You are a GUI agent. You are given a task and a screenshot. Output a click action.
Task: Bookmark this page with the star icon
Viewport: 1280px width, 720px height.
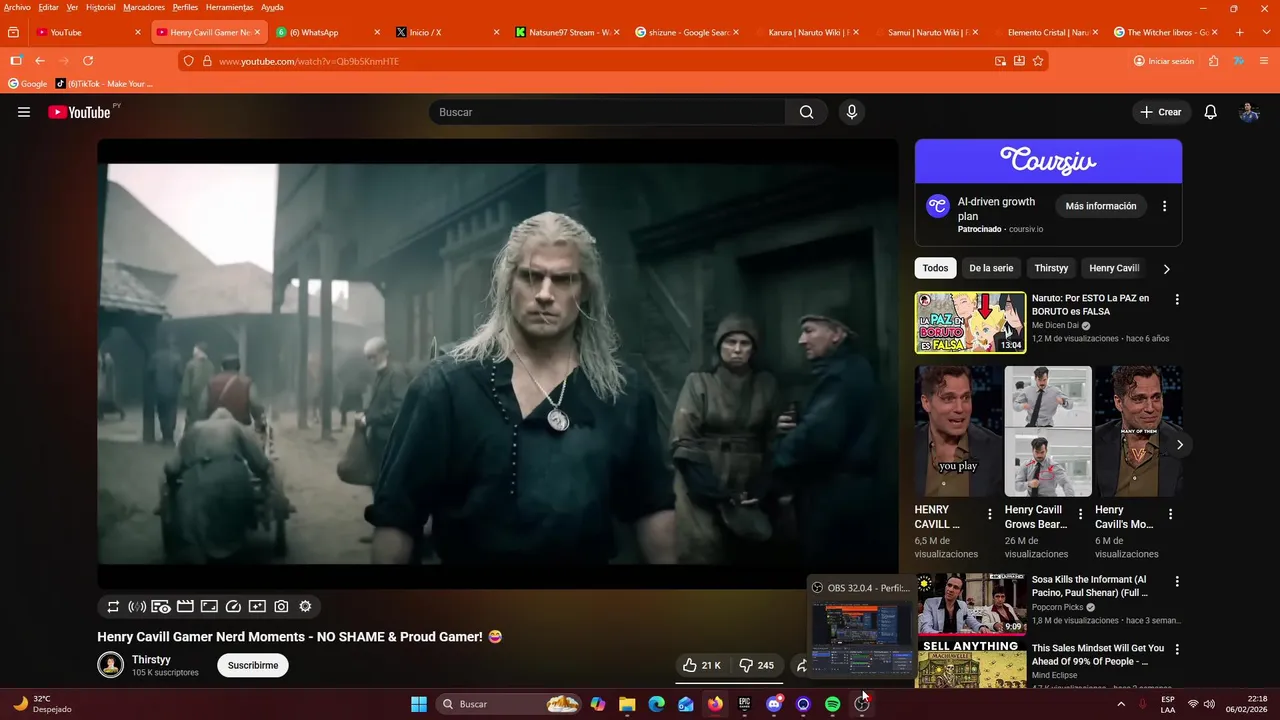pyautogui.click(x=1038, y=61)
